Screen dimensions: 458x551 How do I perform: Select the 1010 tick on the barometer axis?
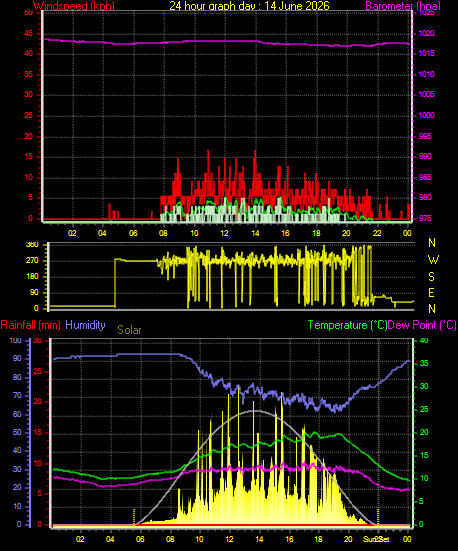[426, 74]
